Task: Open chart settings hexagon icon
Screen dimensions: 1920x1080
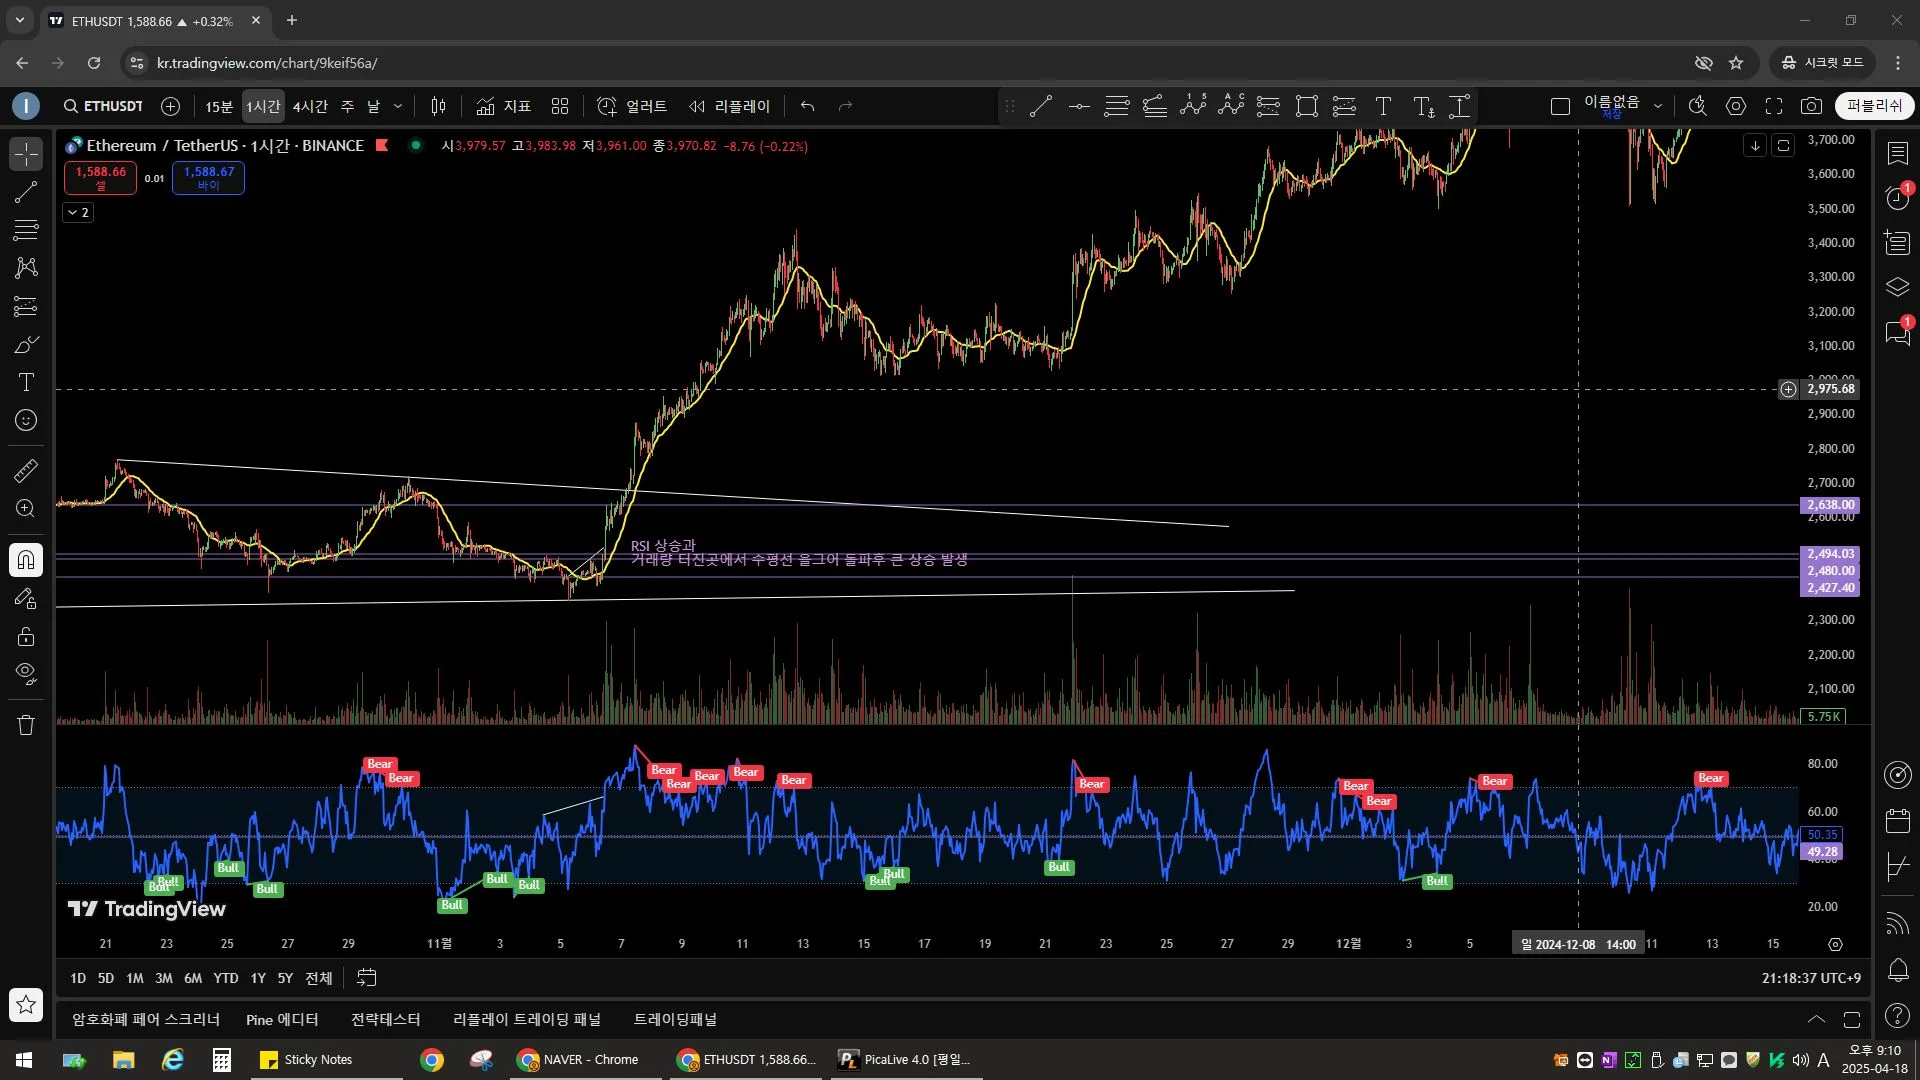Action: (x=1736, y=106)
